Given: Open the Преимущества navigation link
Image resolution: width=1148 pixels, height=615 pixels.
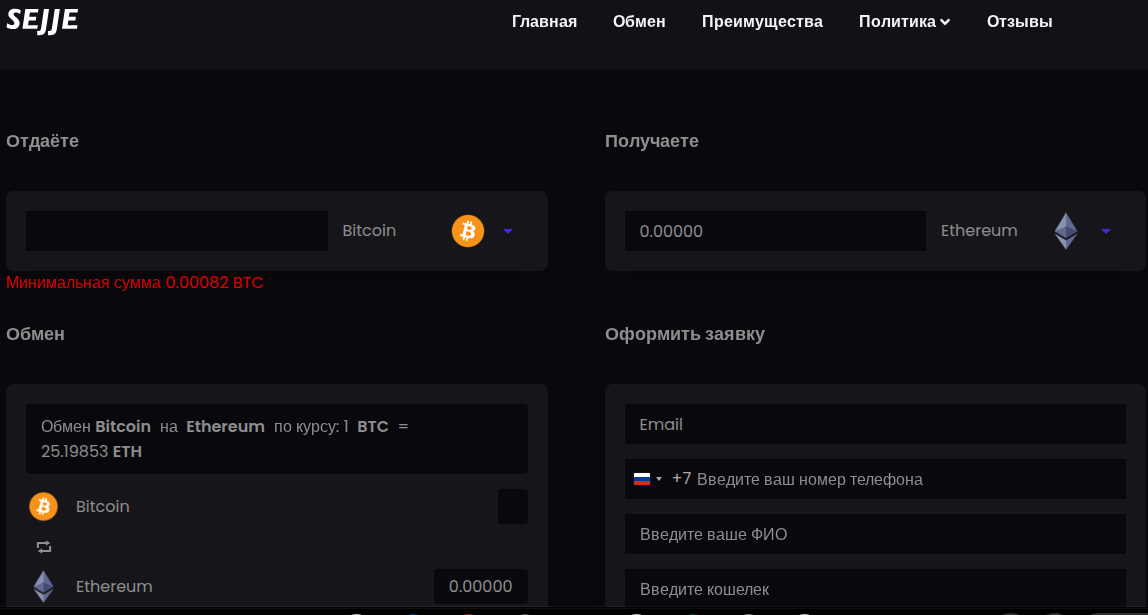Looking at the screenshot, I should click(x=762, y=21).
